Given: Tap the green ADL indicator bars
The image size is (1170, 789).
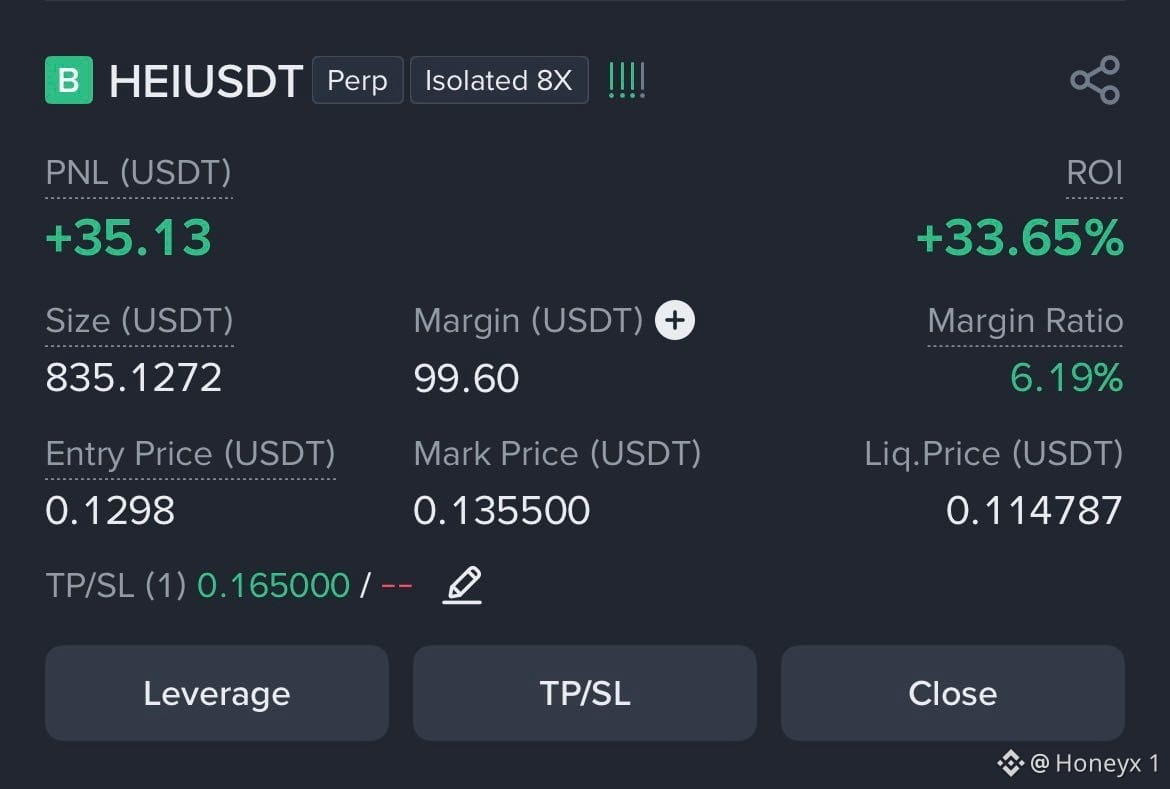Looking at the screenshot, I should click(626, 80).
